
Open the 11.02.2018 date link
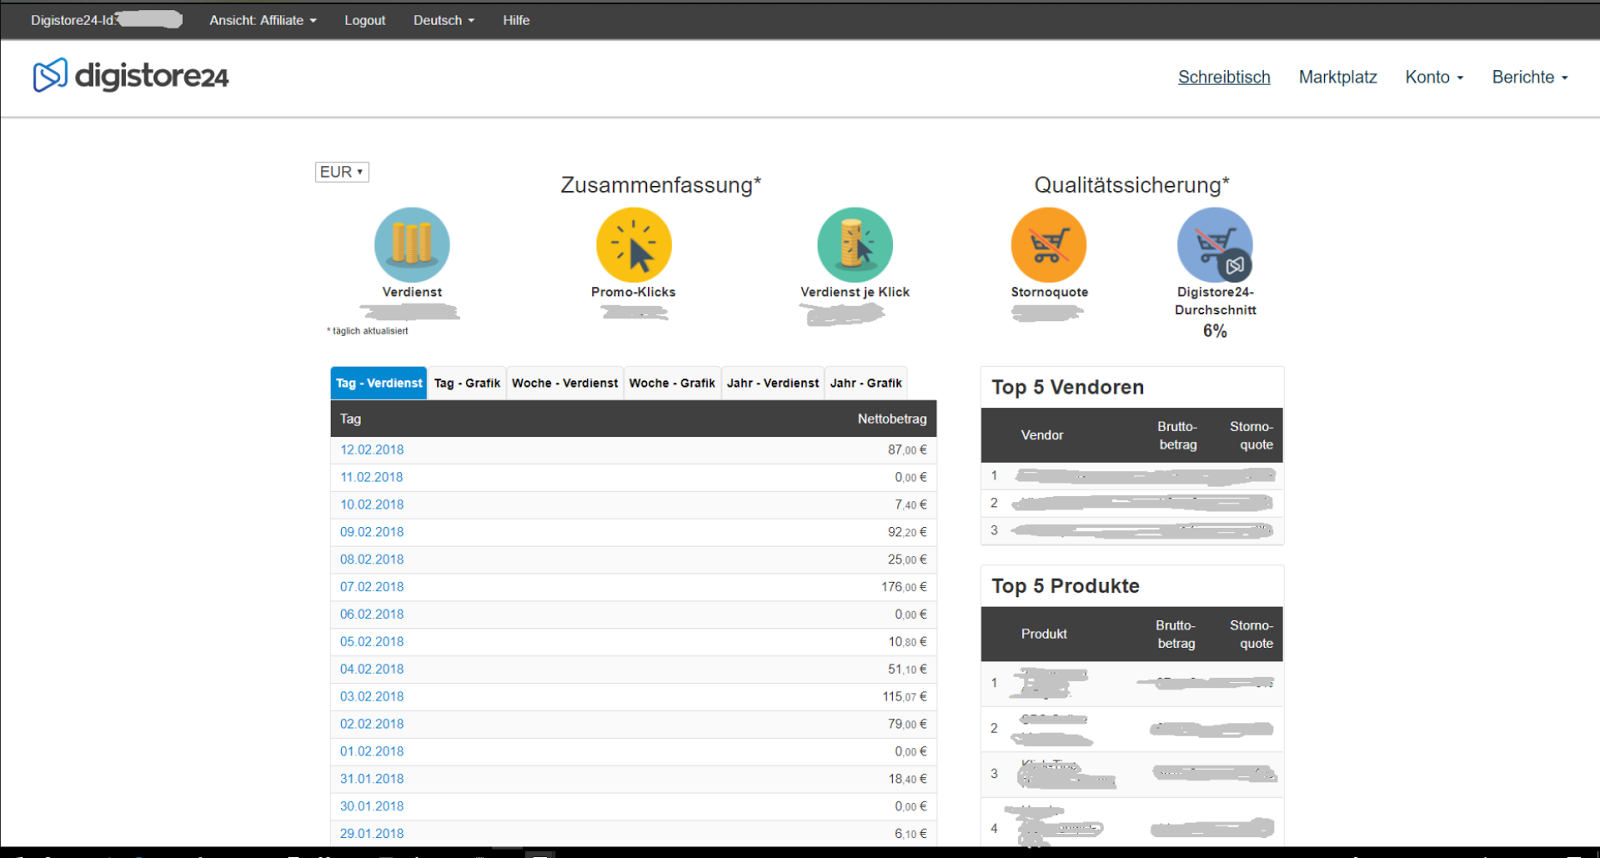pyautogui.click(x=372, y=477)
